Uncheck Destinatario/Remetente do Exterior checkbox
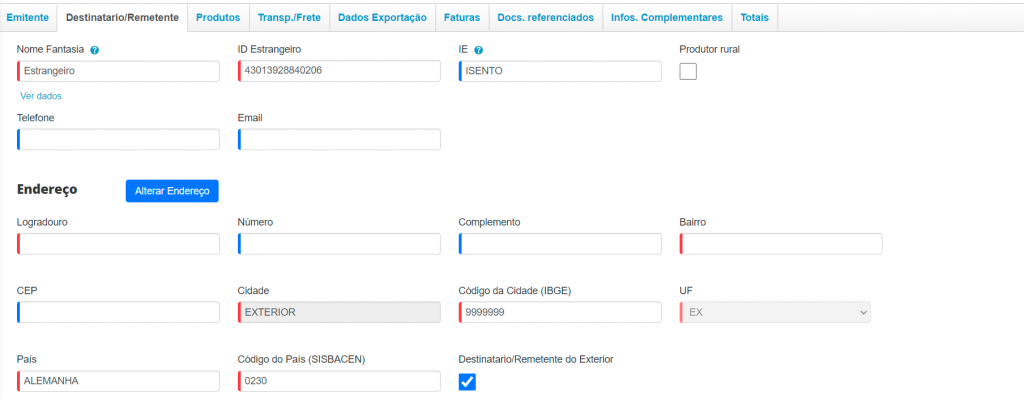The height and width of the screenshot is (399, 1024). [468, 382]
